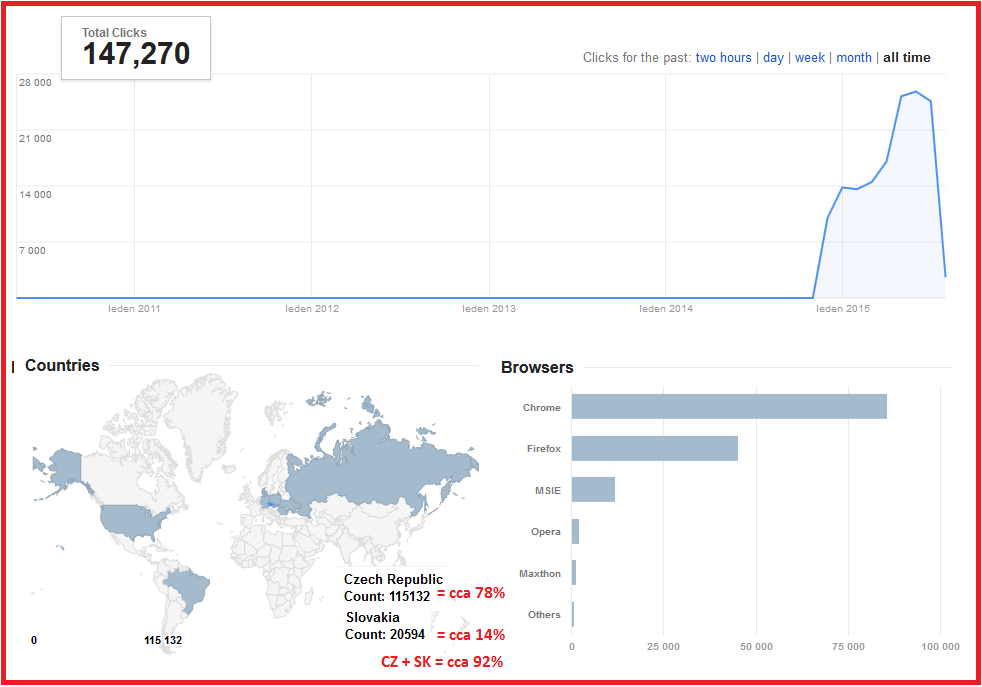
Task: Select the "day" clicks filter
Action: (x=772, y=57)
